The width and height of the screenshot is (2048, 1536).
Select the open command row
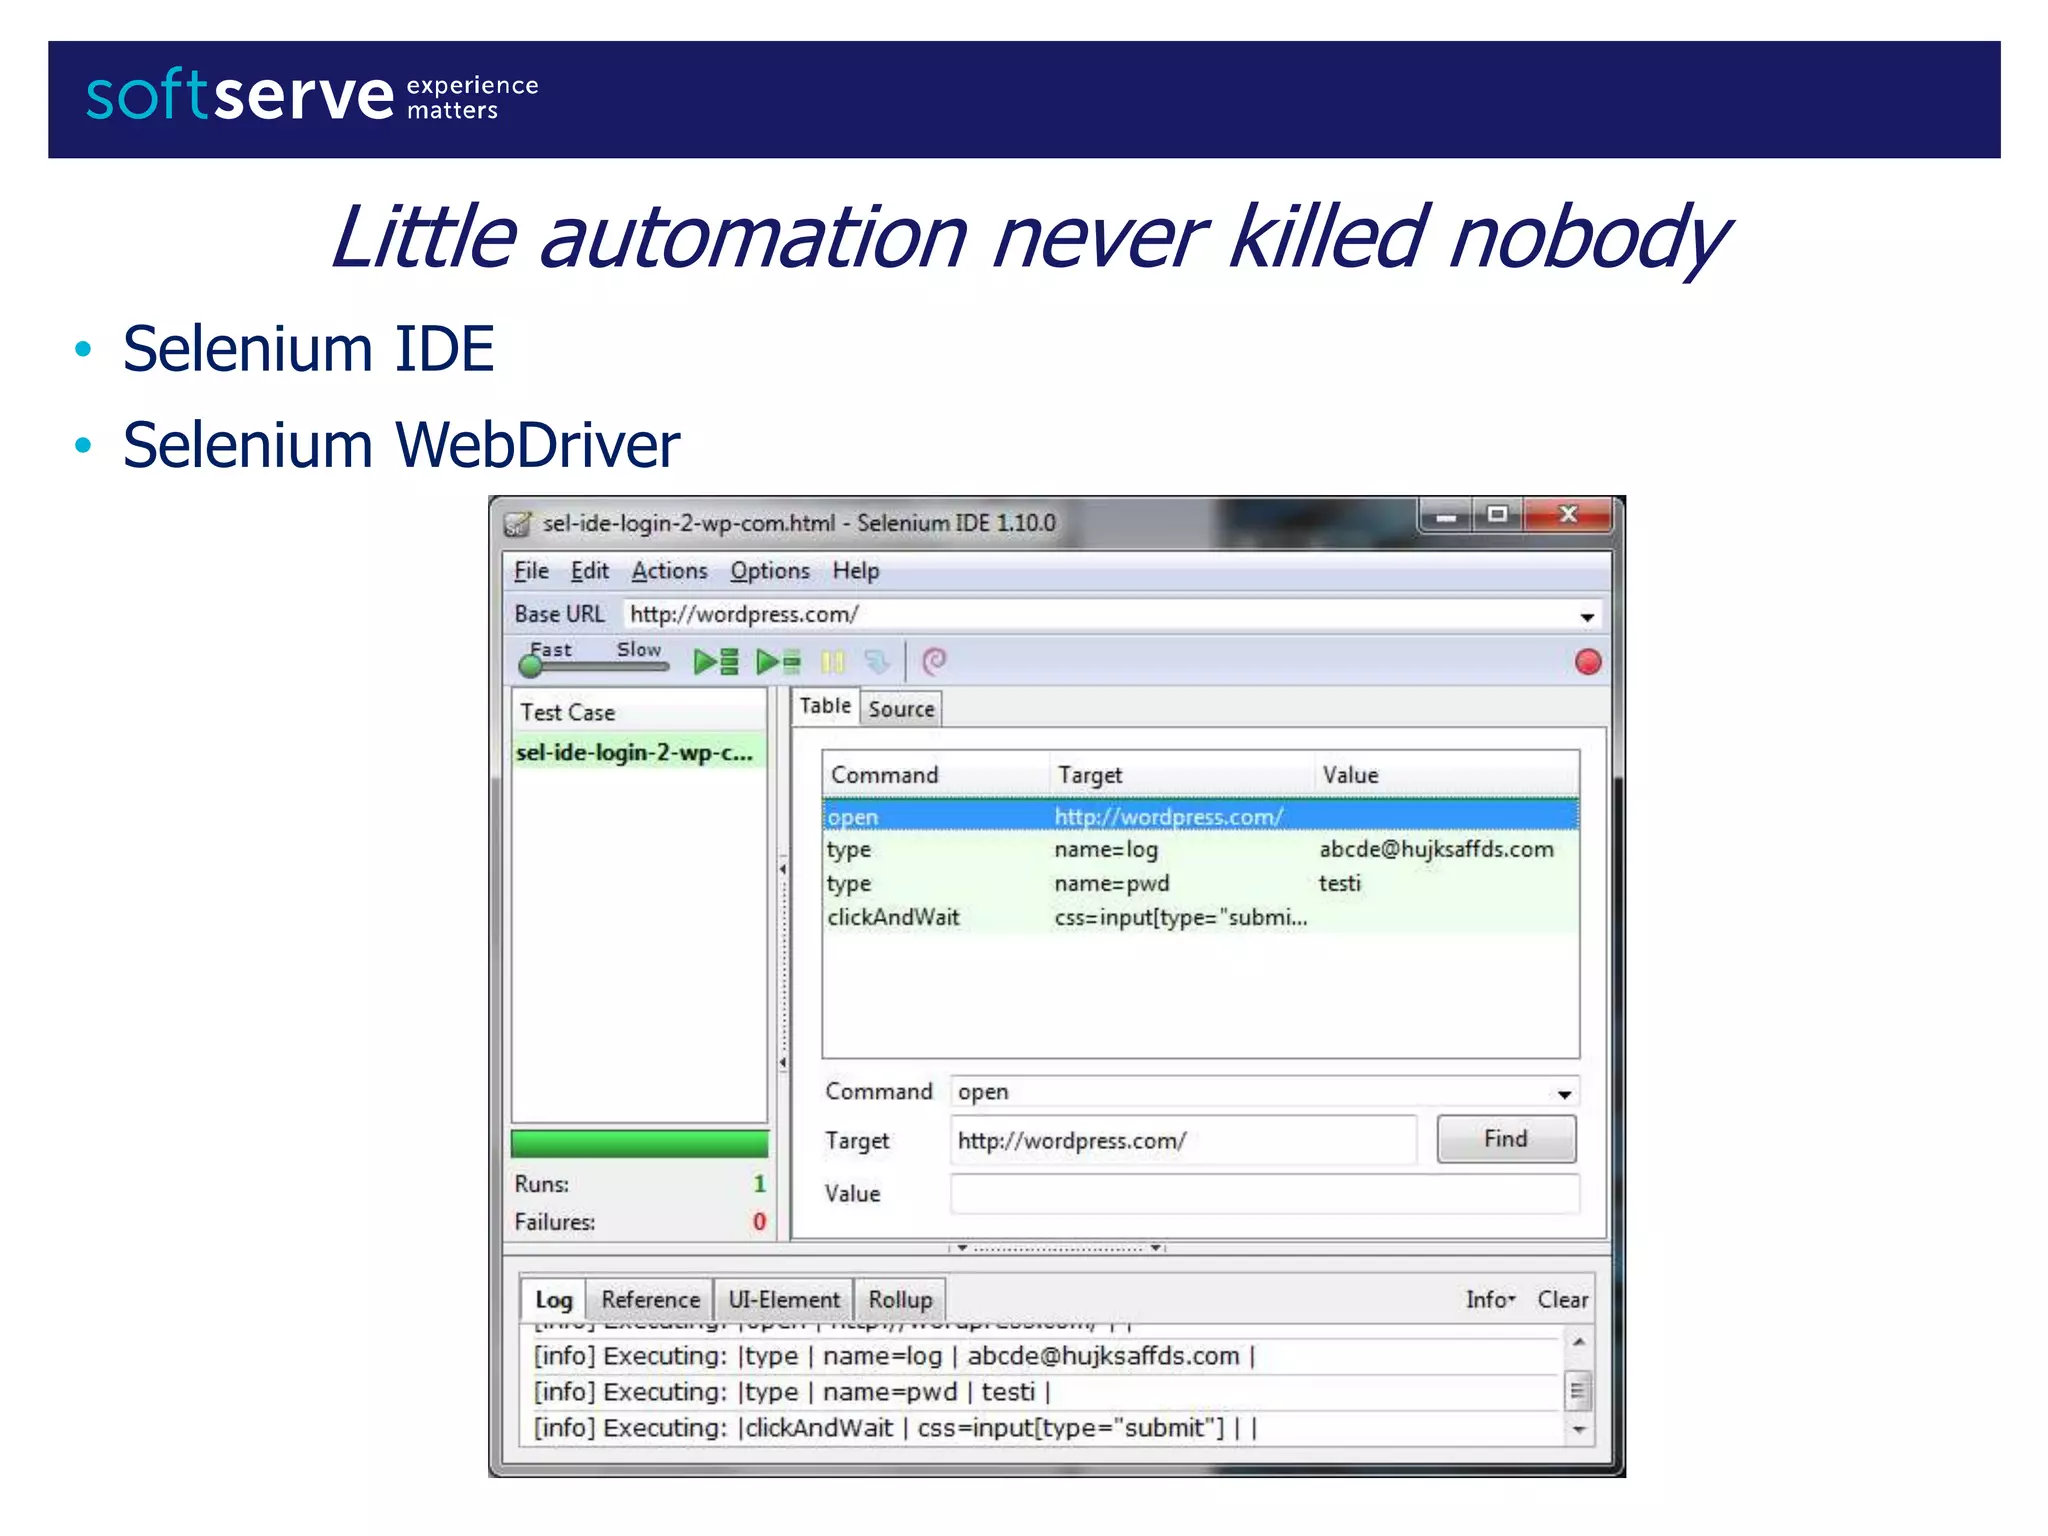click(x=1201, y=816)
